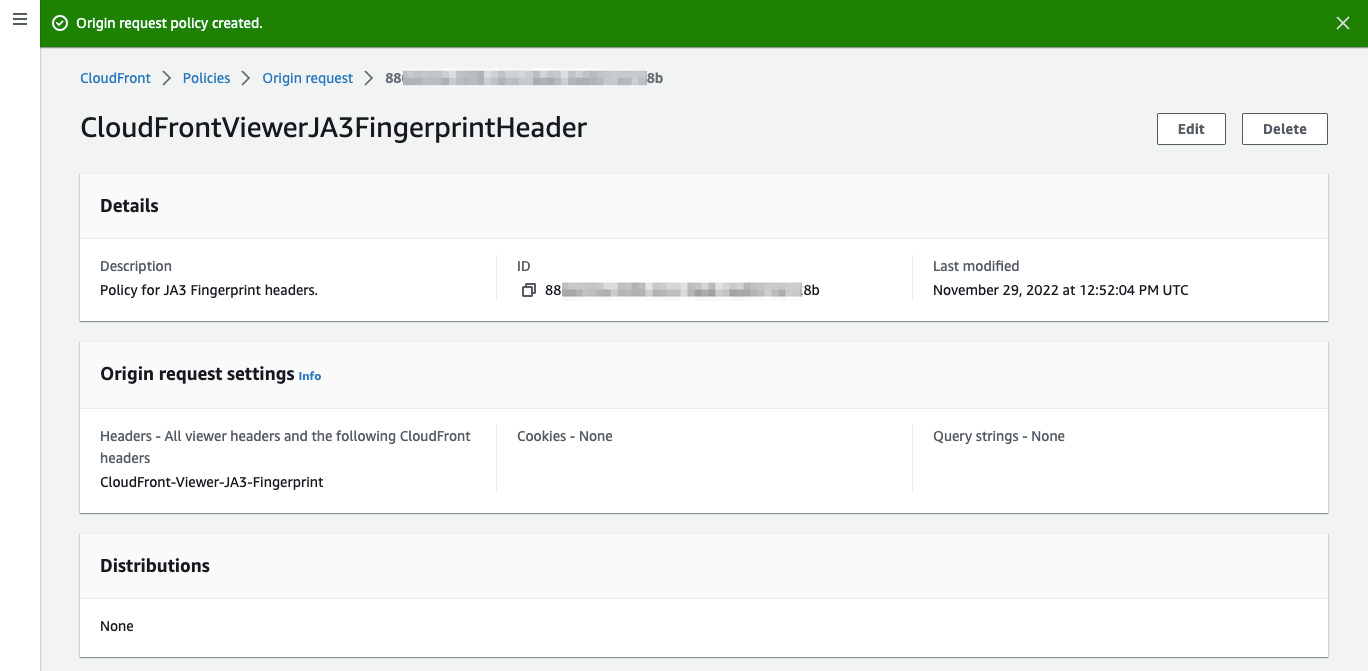
Task: Click the CloudFrontViewerJA3Fingerprint page title
Action: (333, 128)
